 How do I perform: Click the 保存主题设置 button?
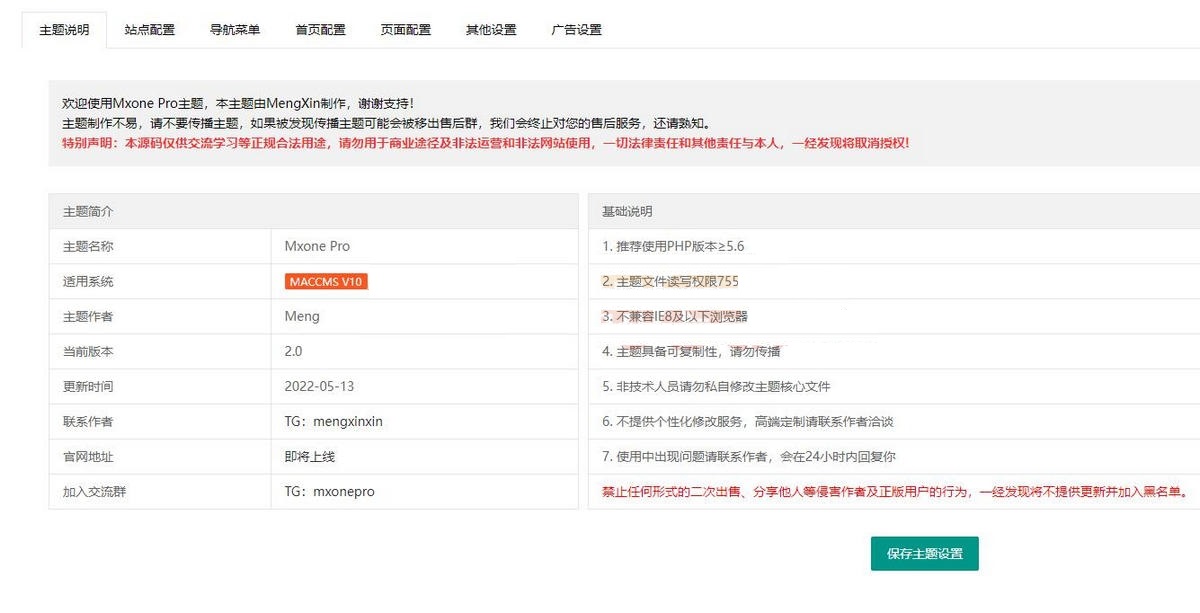[924, 554]
